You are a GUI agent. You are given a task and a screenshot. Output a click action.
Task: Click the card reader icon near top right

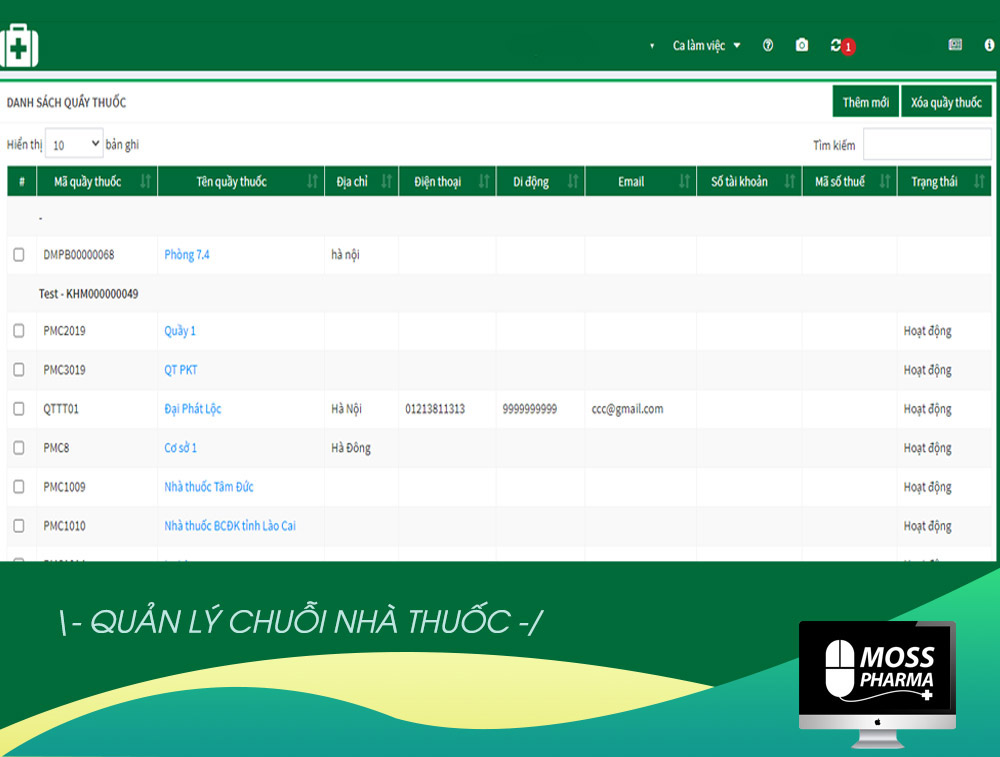(955, 44)
